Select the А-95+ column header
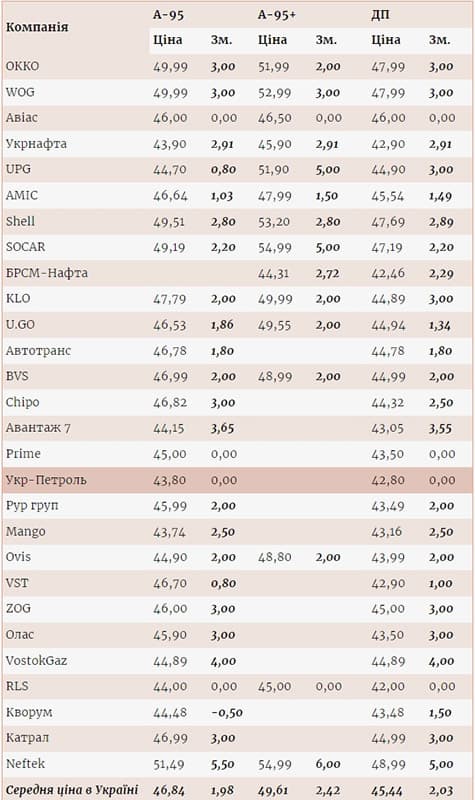The height and width of the screenshot is (800, 475). (x=277, y=15)
